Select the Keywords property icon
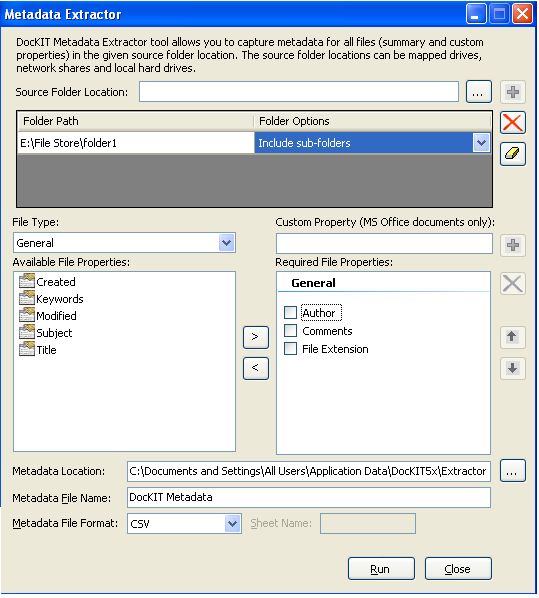539x598 pixels. click(27, 298)
